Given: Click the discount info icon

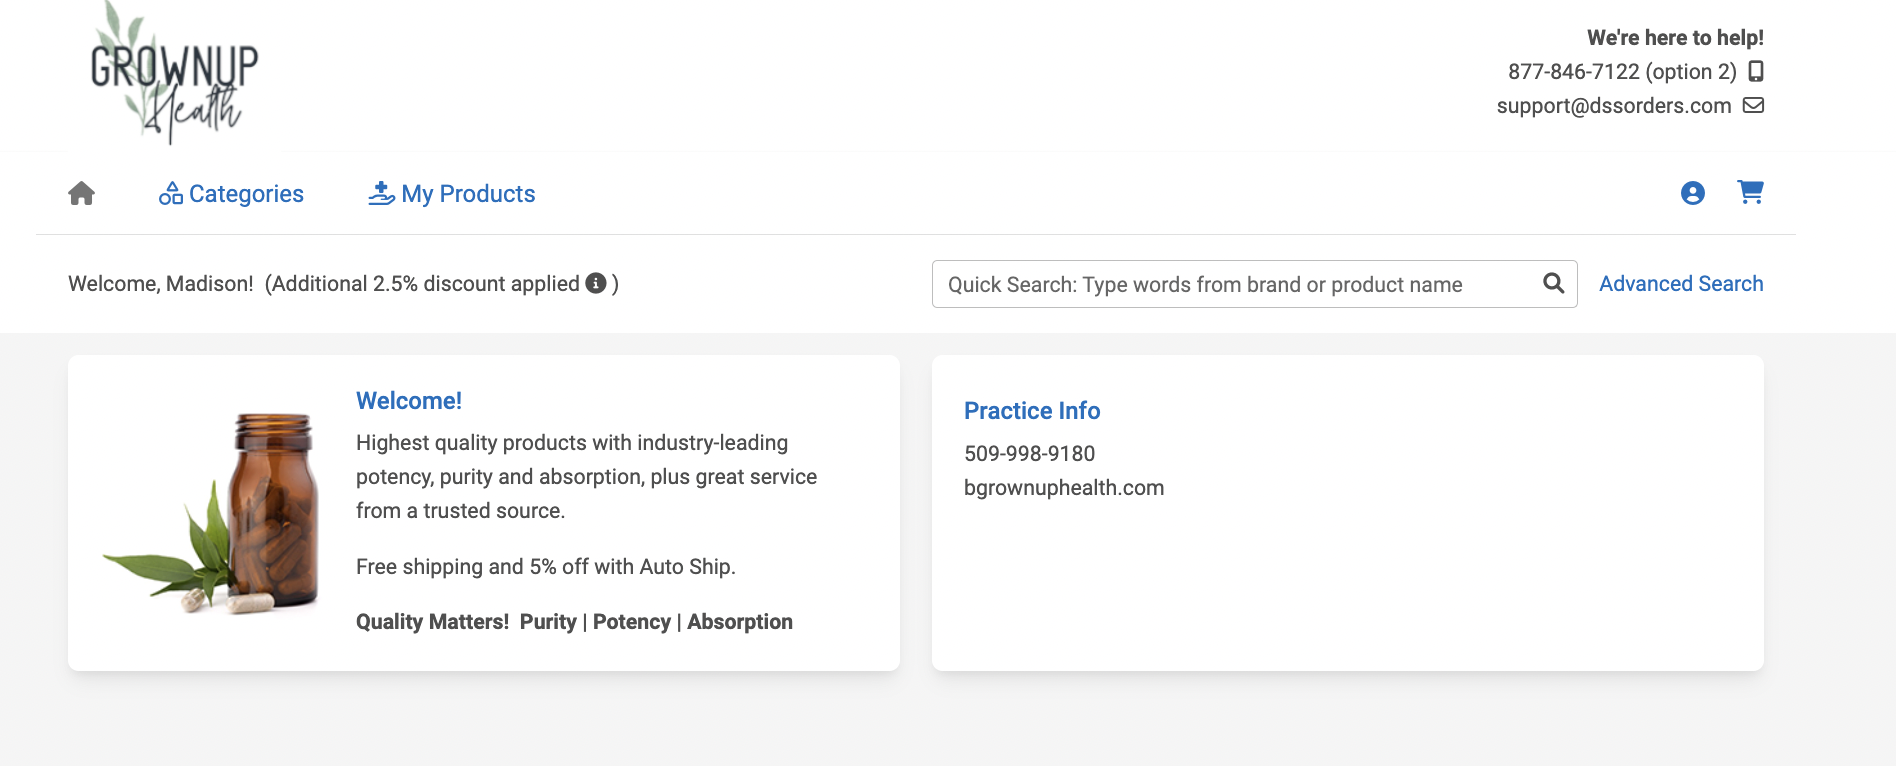Looking at the screenshot, I should pyautogui.click(x=596, y=283).
